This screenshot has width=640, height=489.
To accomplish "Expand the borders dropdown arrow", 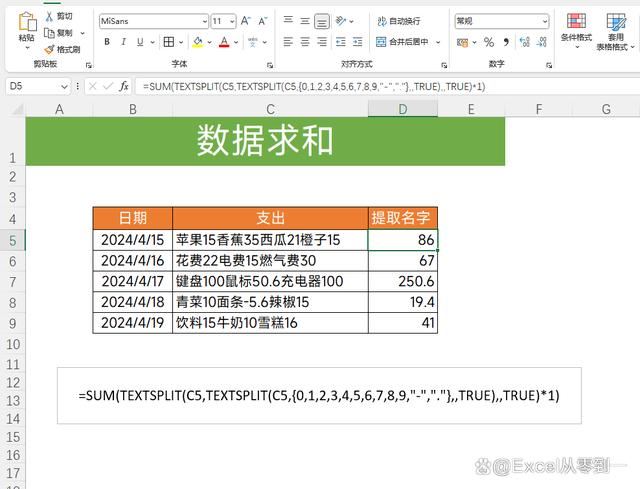I will (181, 42).
